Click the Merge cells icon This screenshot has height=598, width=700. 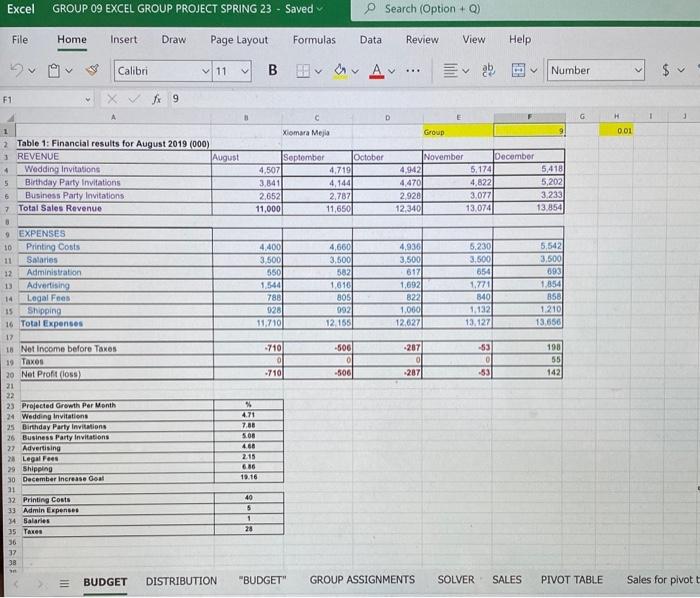518,70
